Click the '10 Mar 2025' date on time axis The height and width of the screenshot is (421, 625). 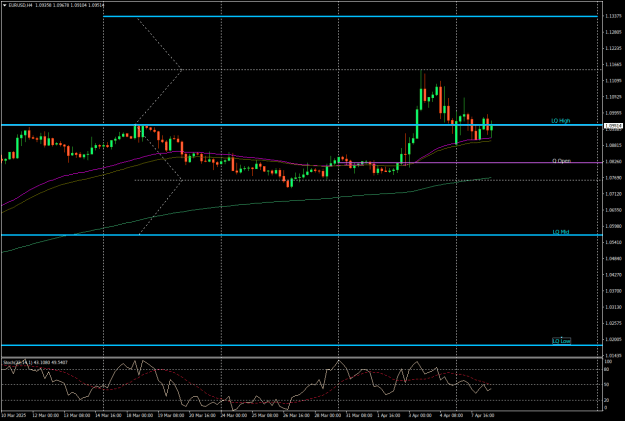point(14,415)
